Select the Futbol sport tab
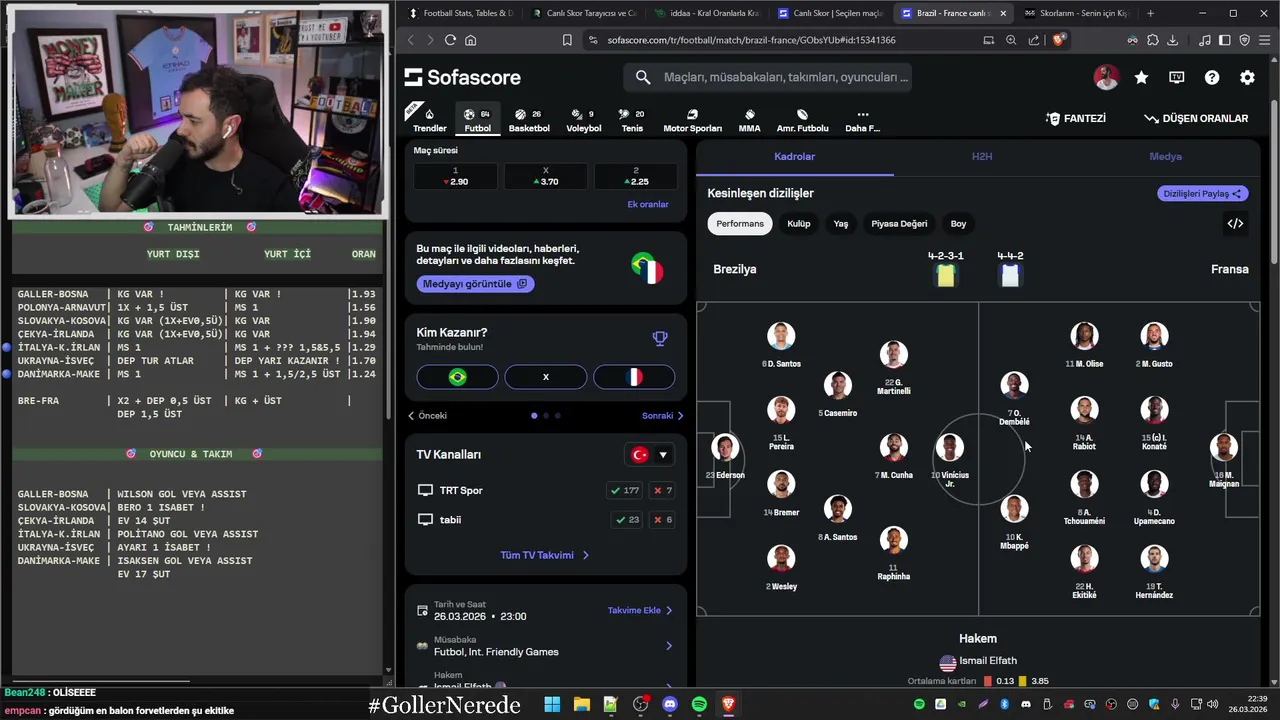The image size is (1280, 720). click(478, 120)
